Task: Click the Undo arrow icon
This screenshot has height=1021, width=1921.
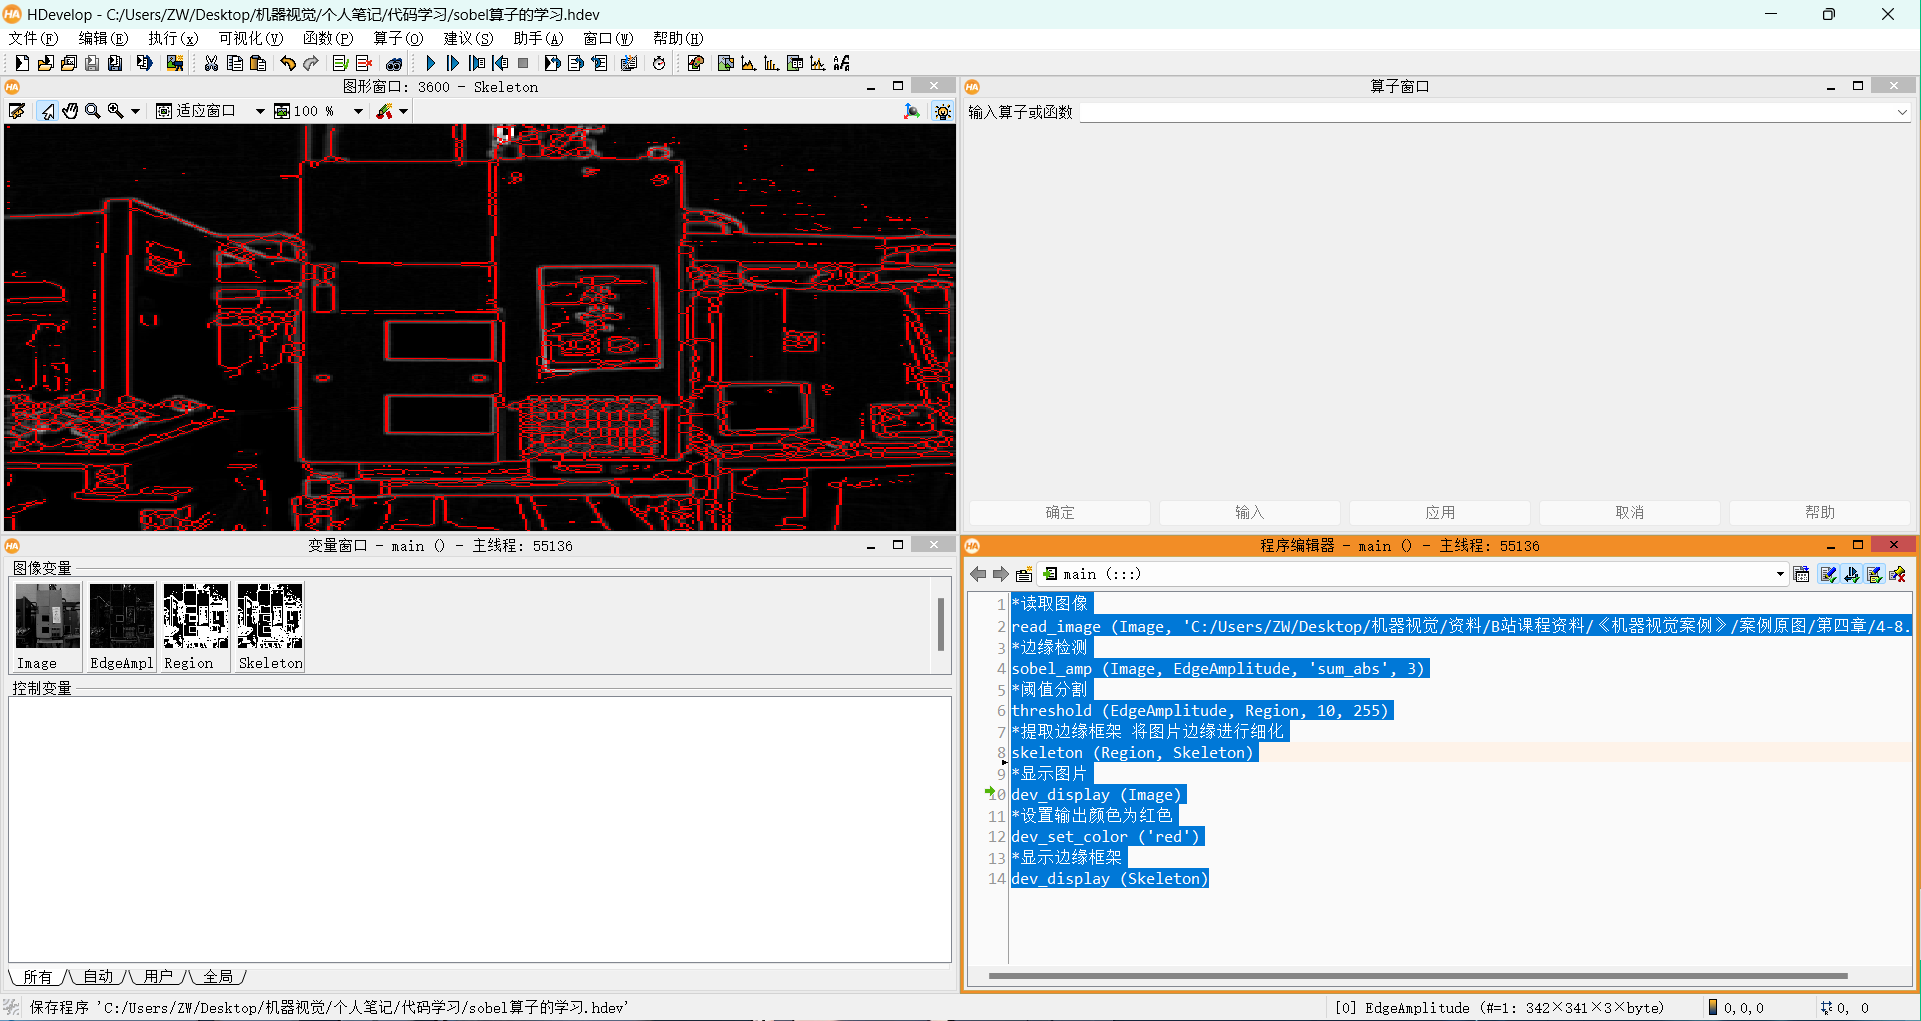Action: 288,63
